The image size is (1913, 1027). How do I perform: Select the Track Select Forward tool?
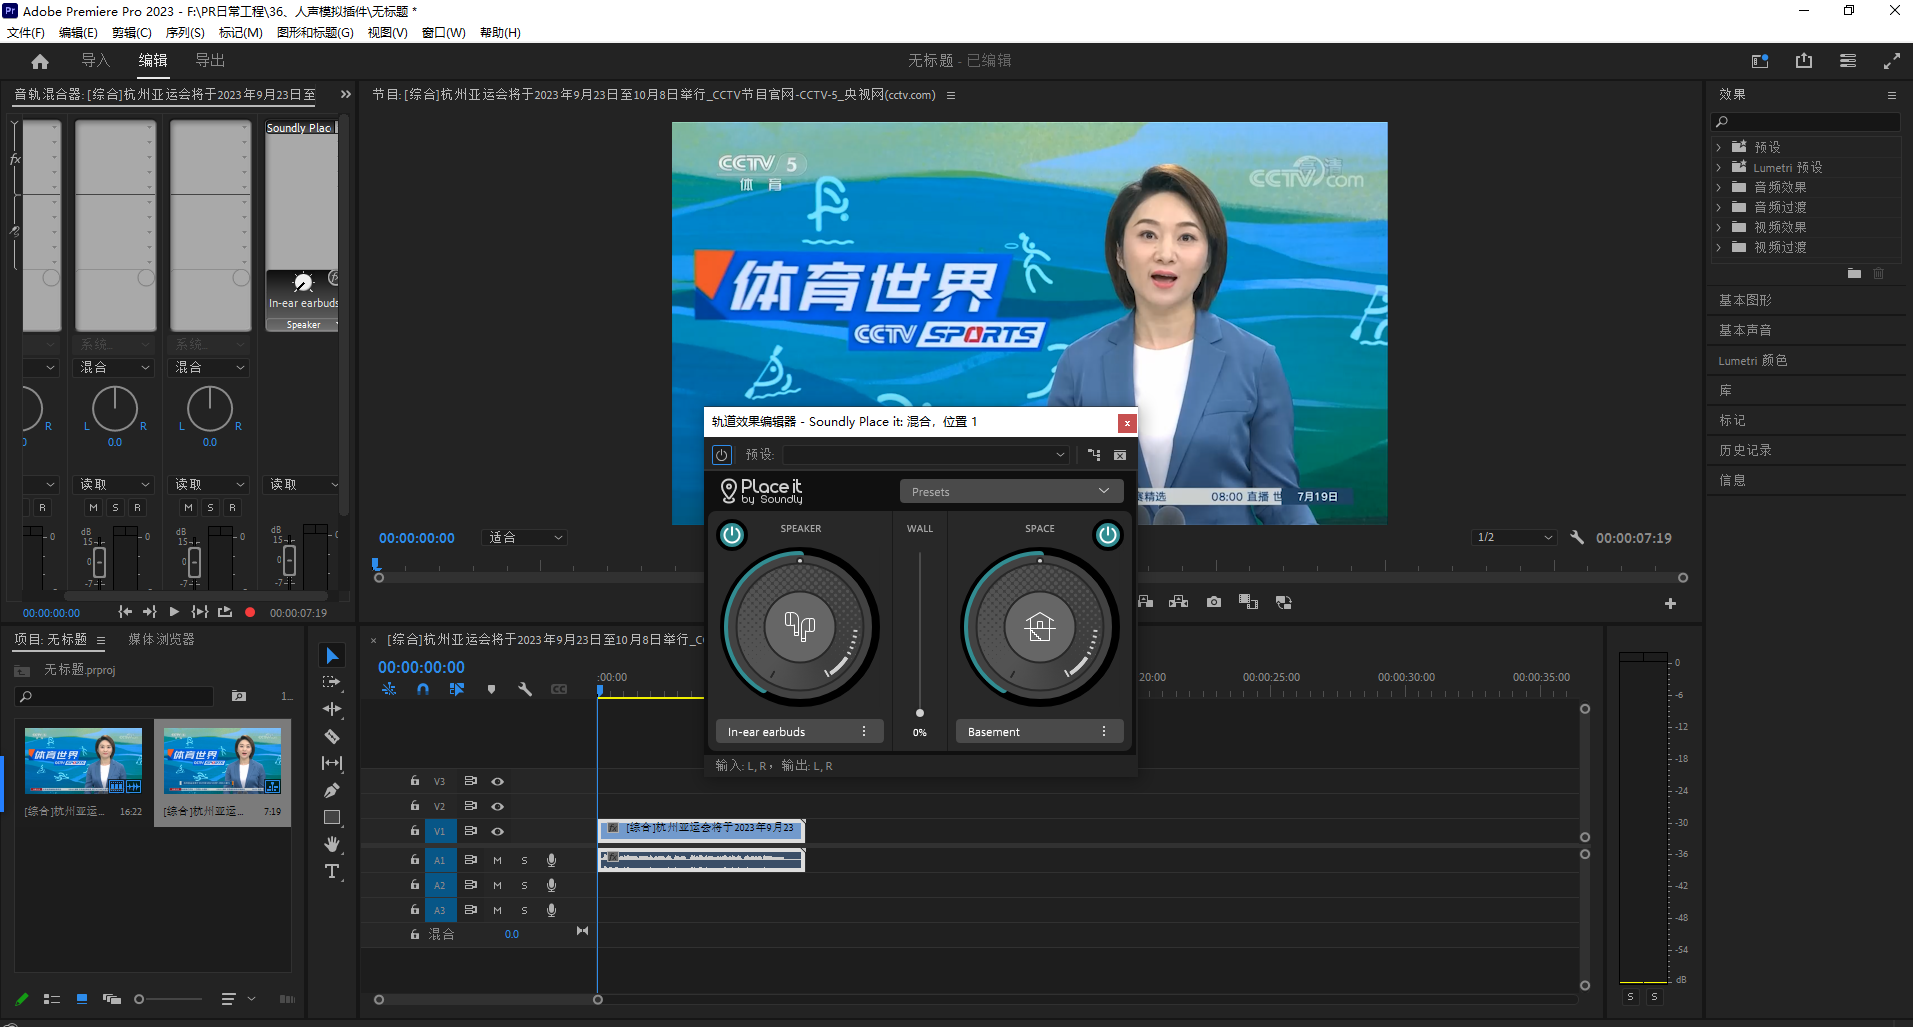[332, 683]
